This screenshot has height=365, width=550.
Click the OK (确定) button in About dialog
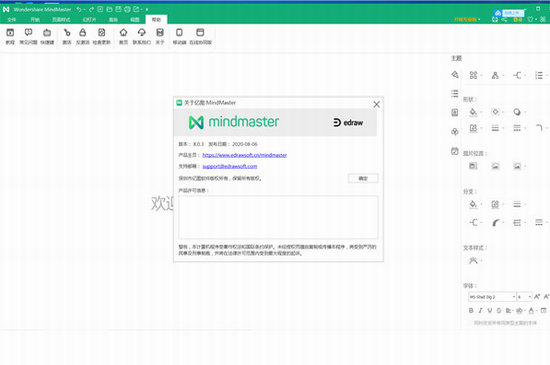363,178
